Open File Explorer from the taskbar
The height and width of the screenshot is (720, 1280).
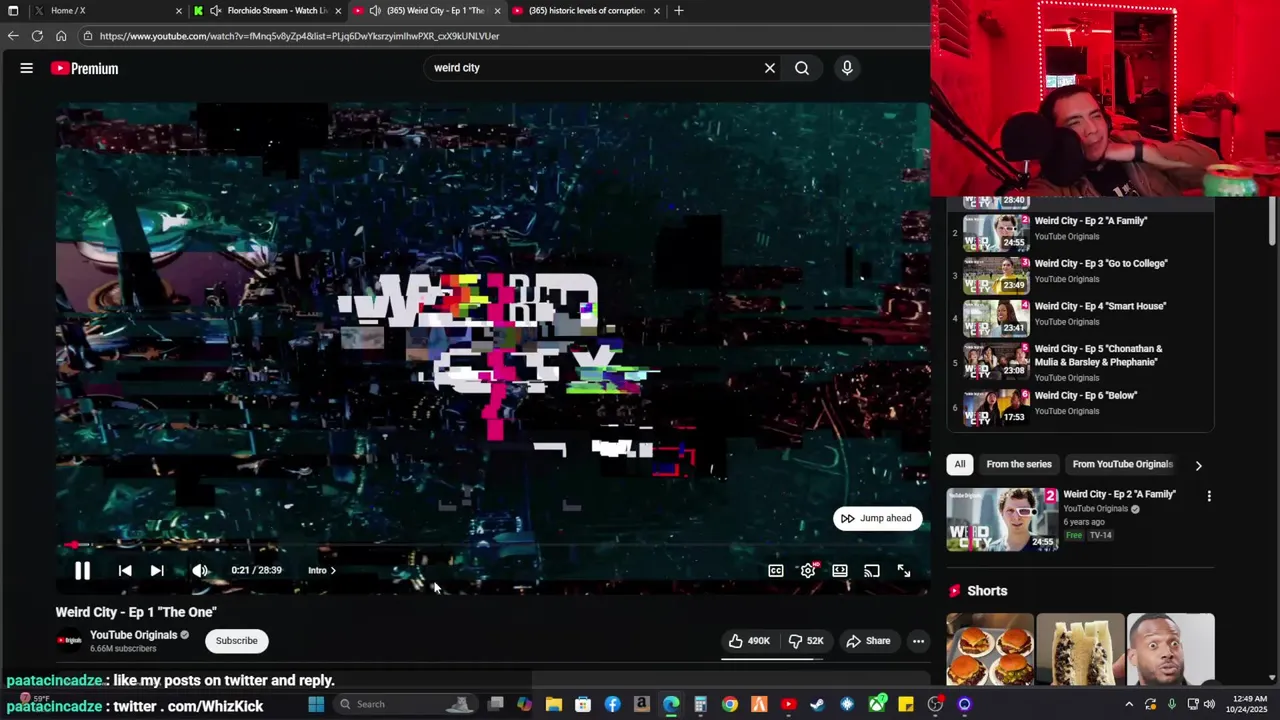click(554, 704)
